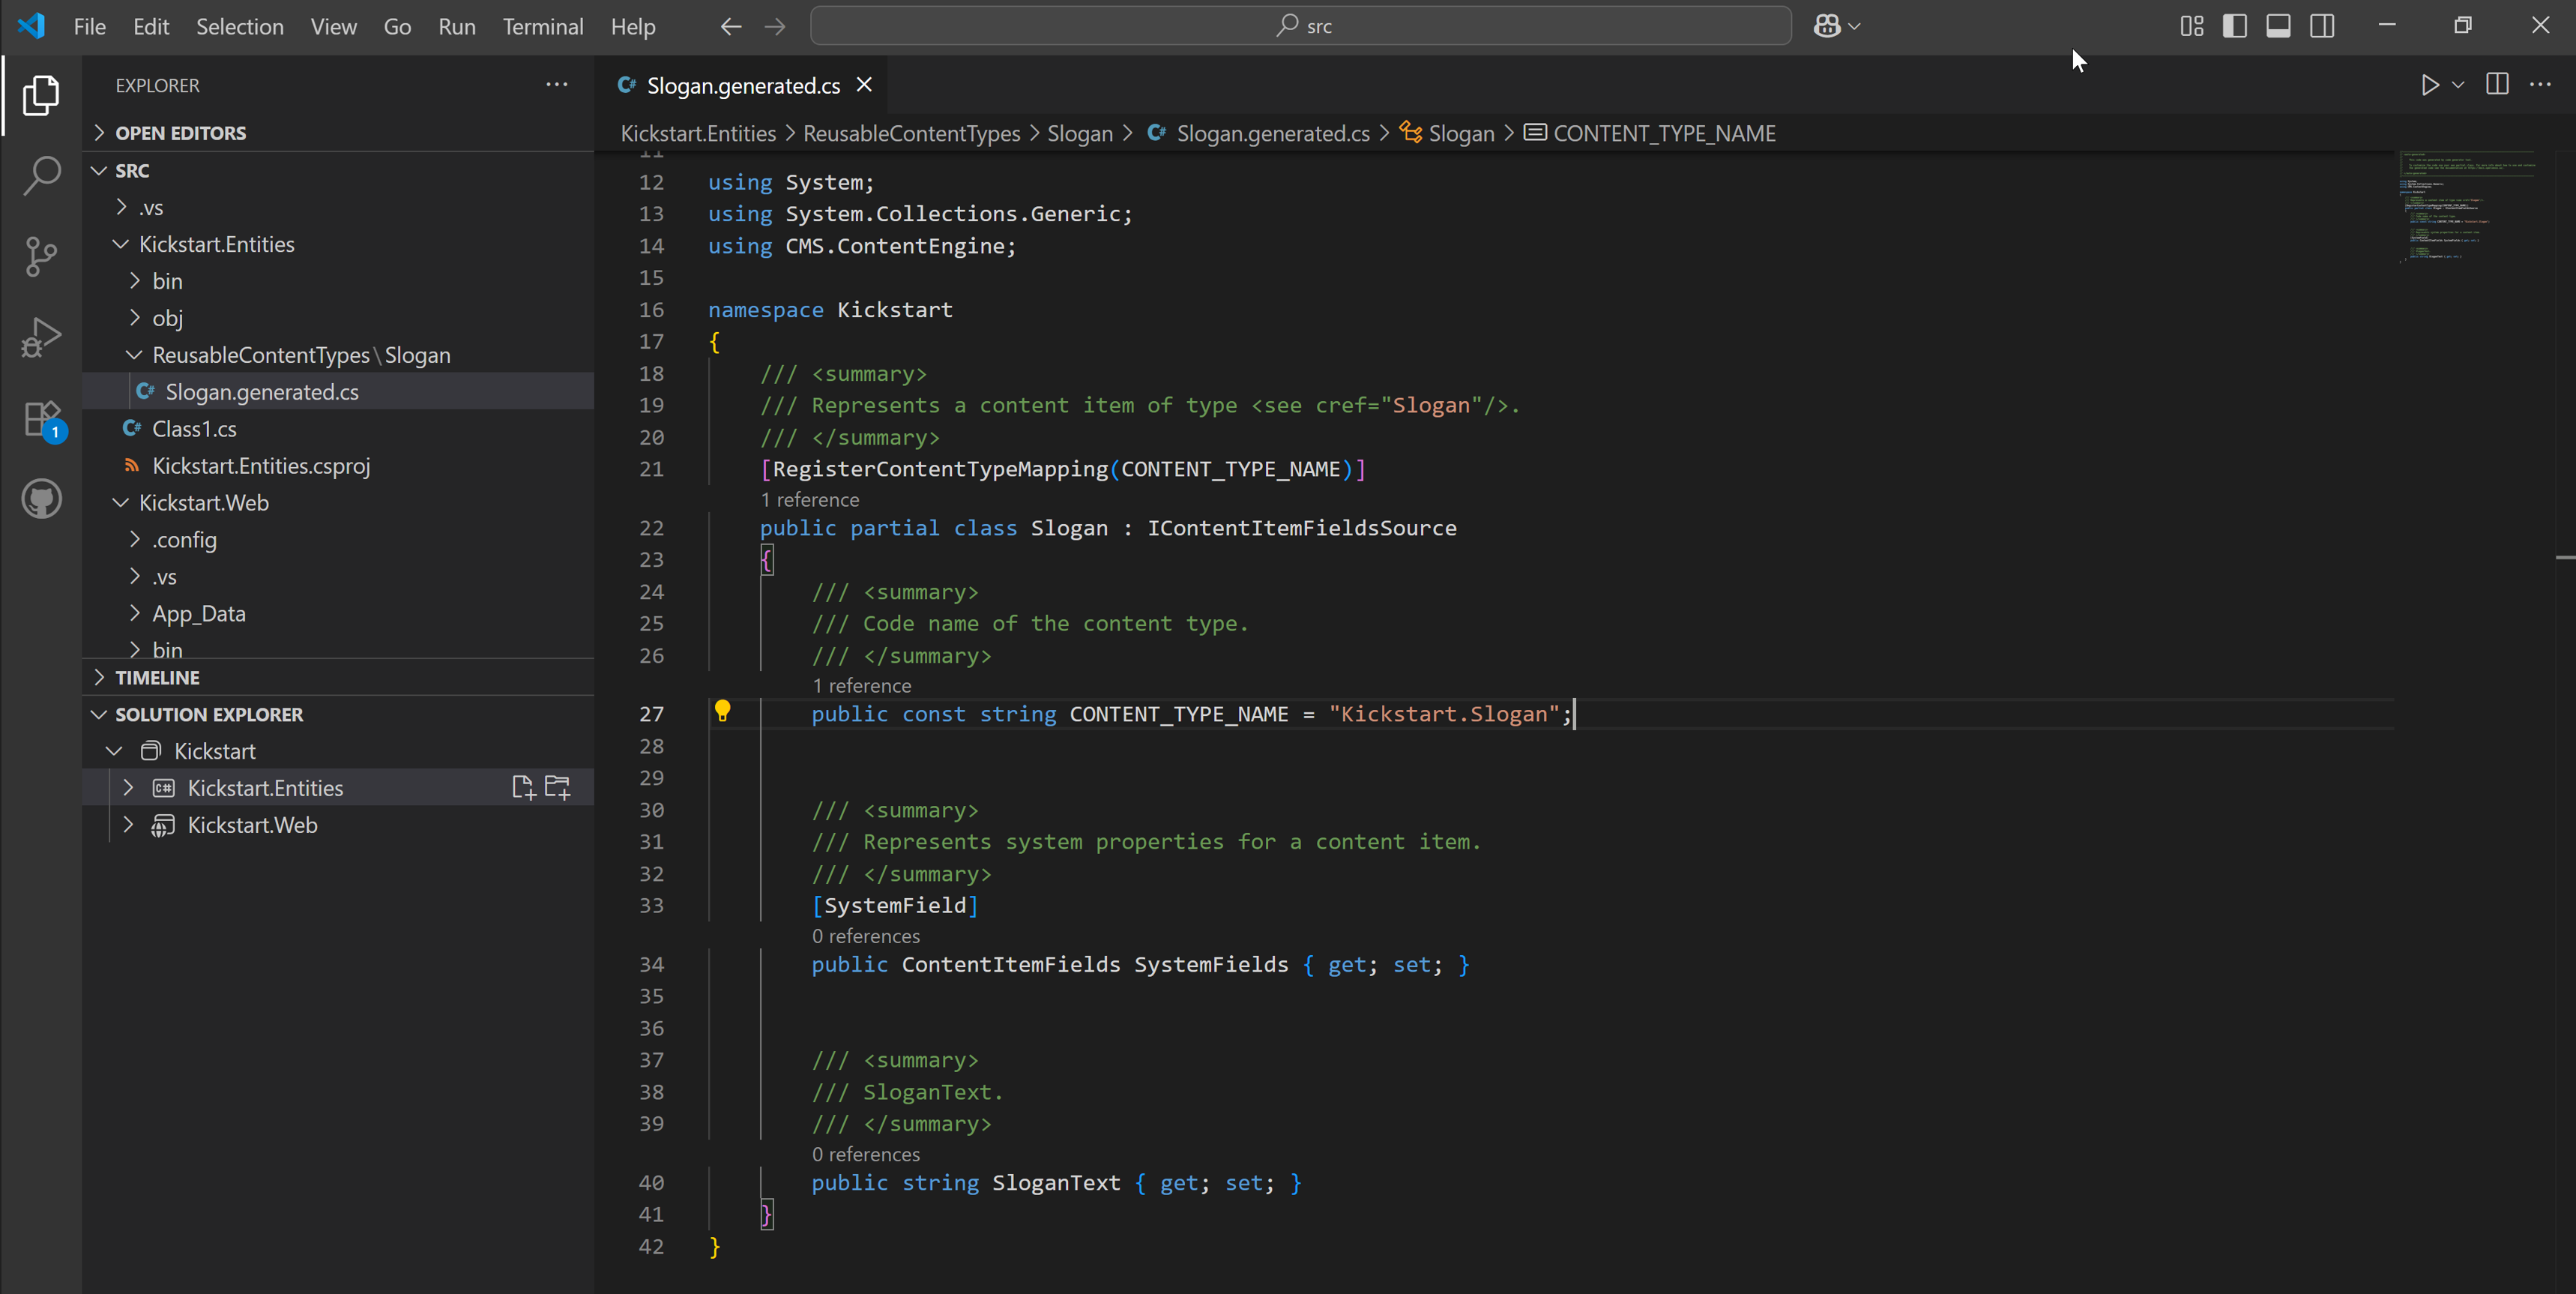This screenshot has height=1294, width=2576.
Task: Click the lightbulb code action on line 27
Action: [722, 711]
